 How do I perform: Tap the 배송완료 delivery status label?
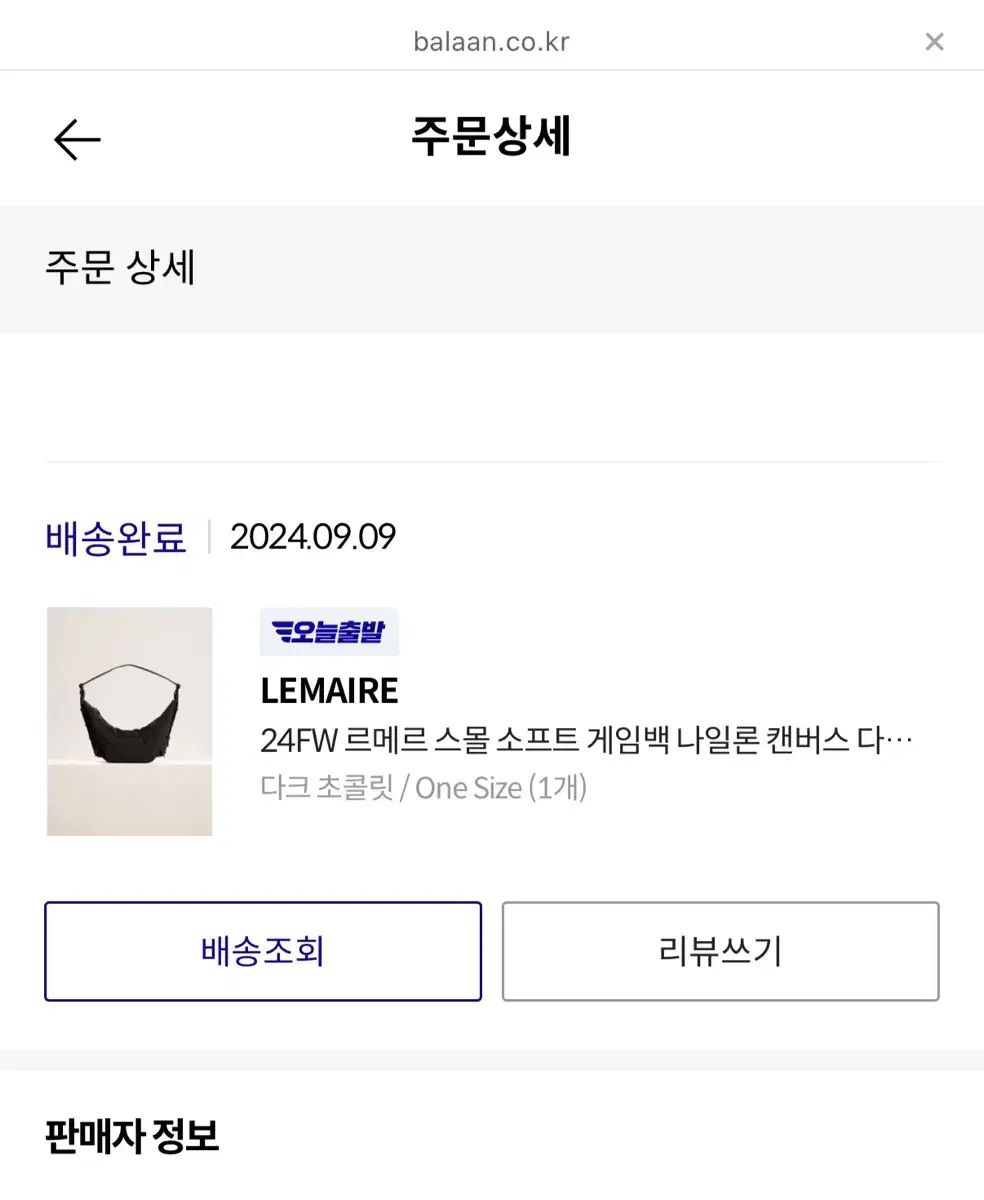116,537
